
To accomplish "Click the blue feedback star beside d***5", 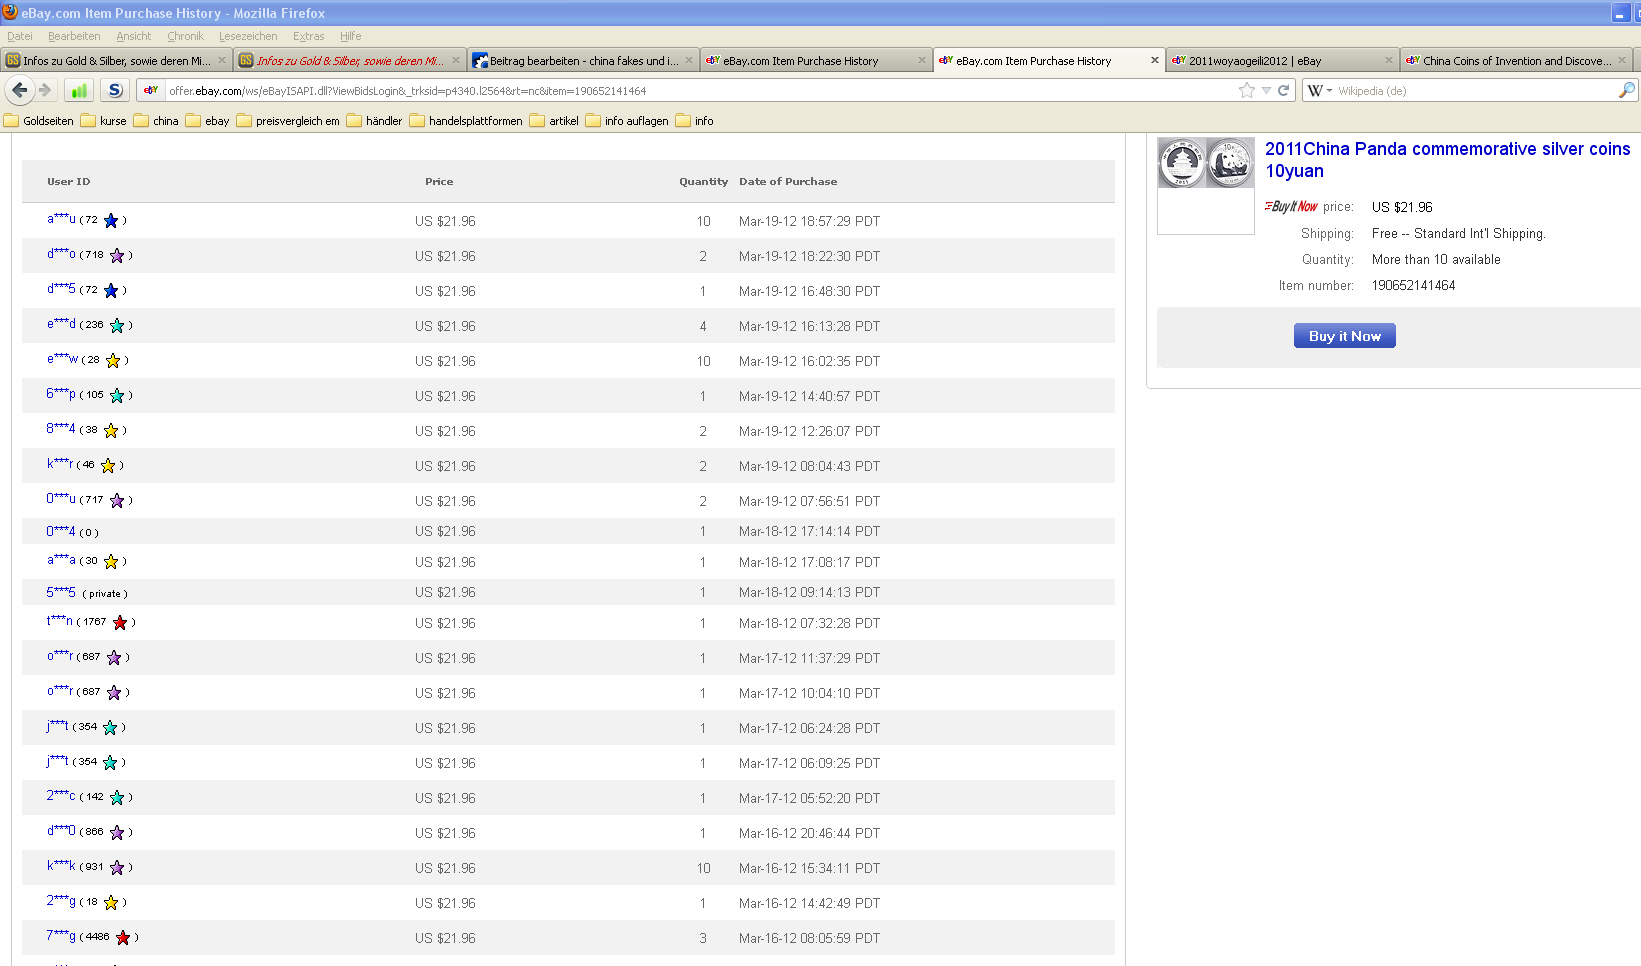I will (x=111, y=290).
